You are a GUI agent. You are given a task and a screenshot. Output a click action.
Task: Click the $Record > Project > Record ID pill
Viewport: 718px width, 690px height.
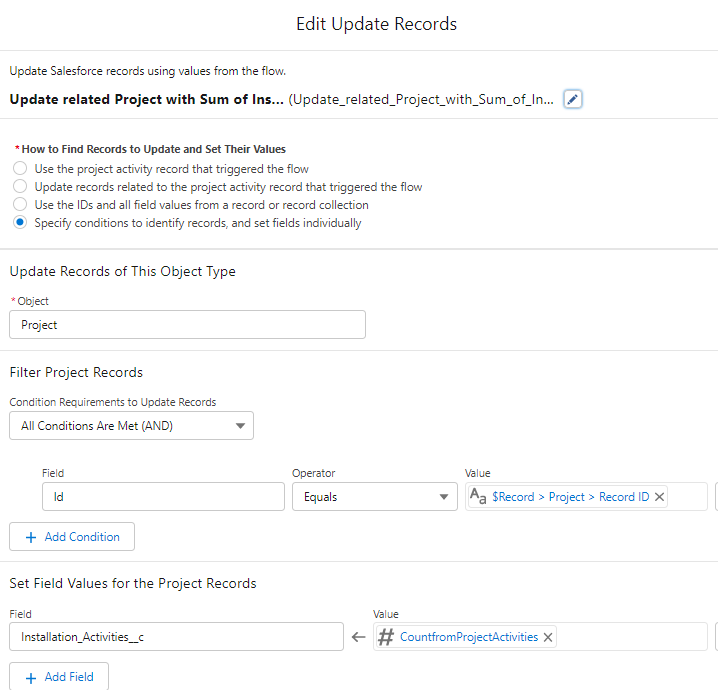point(570,497)
